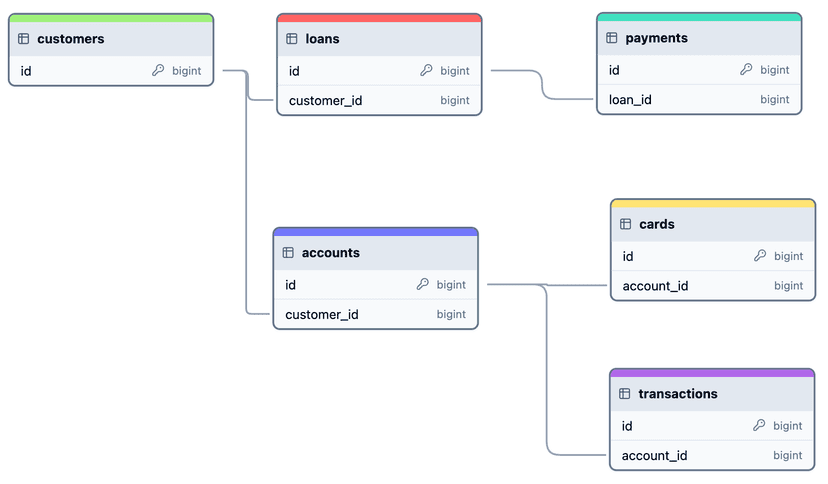Select the customer_id row in accounts
The image size is (828, 484).
pos(322,315)
